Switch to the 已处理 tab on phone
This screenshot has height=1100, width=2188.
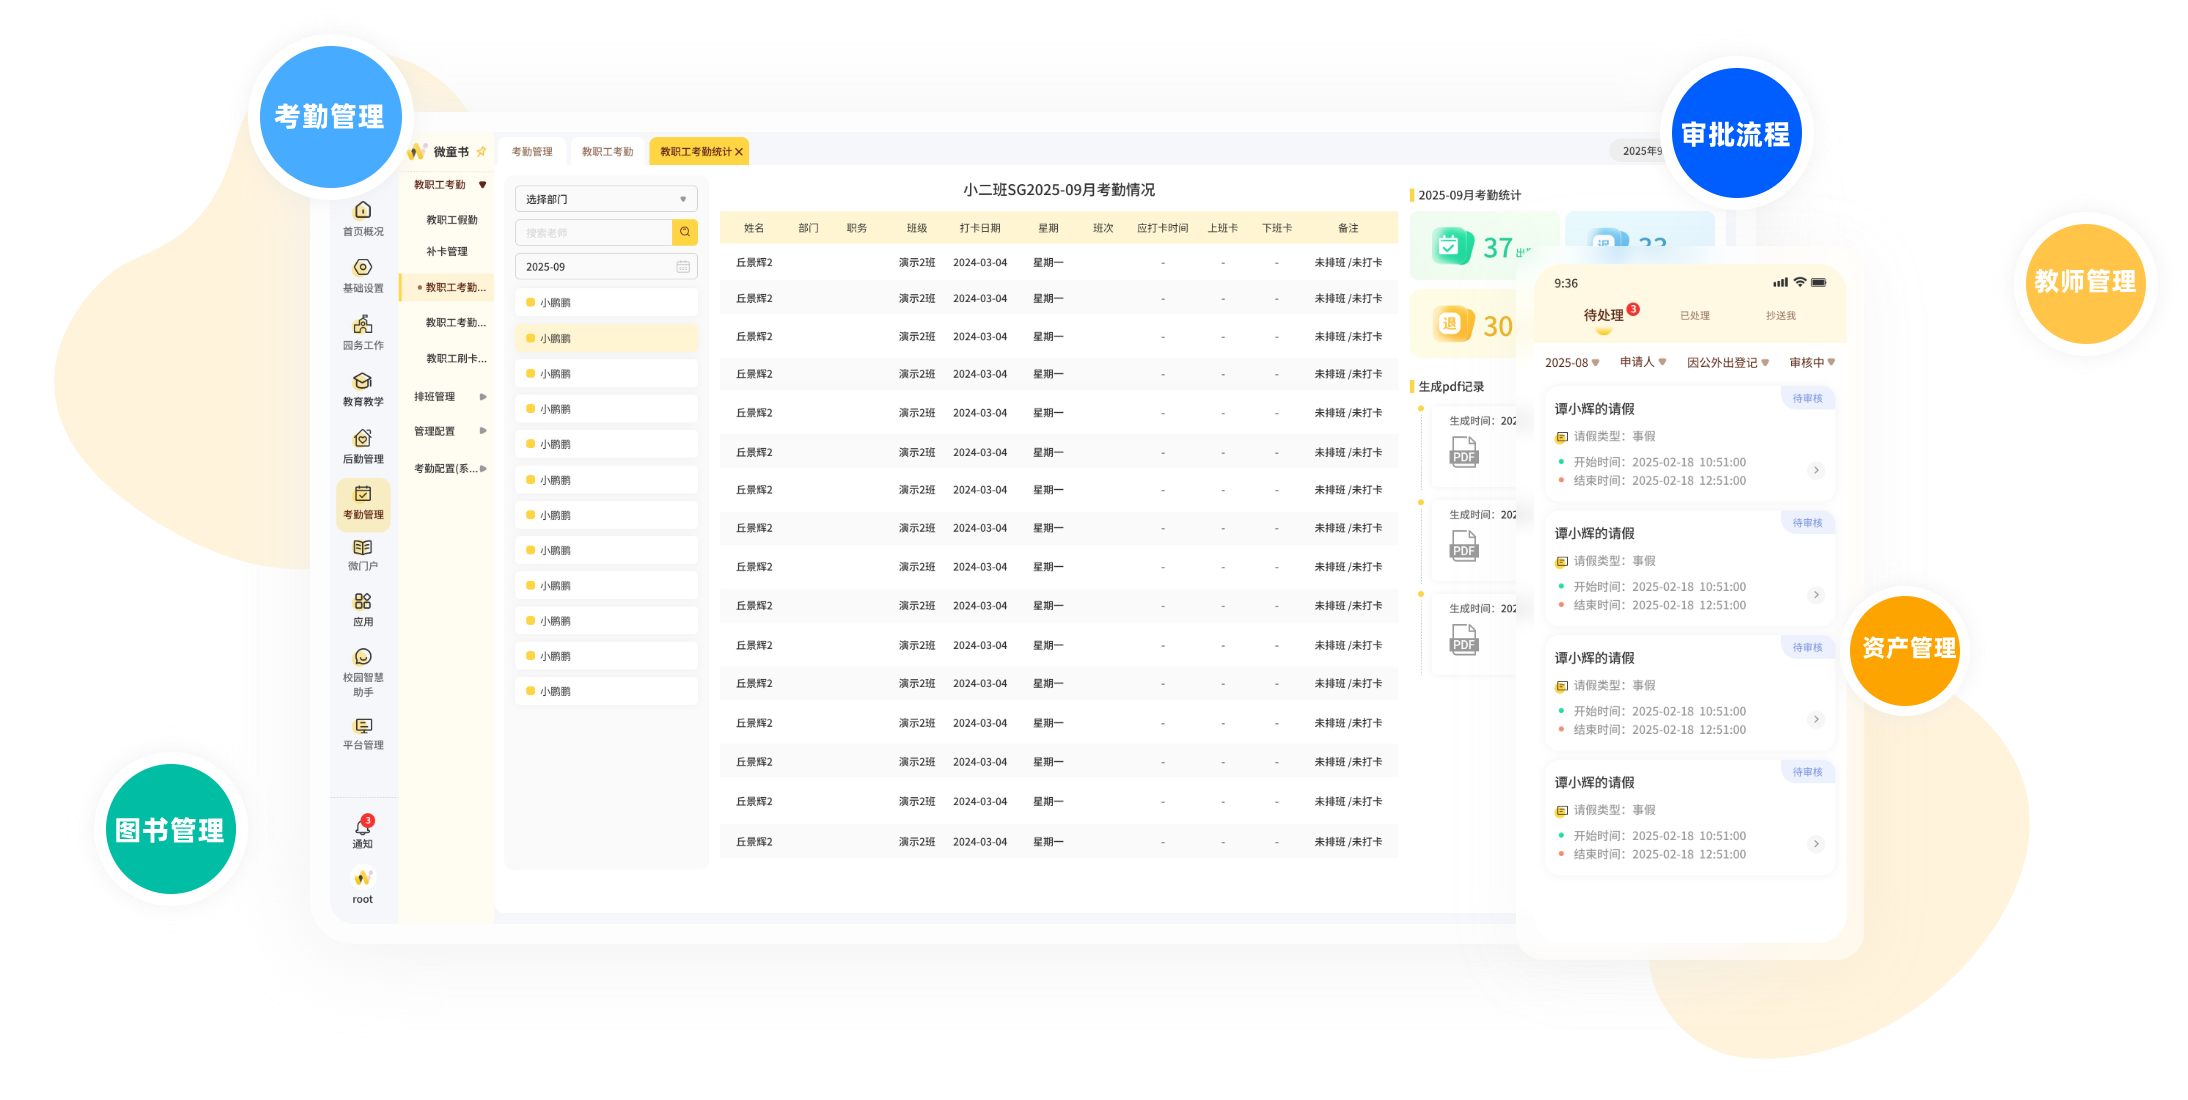coord(1694,315)
